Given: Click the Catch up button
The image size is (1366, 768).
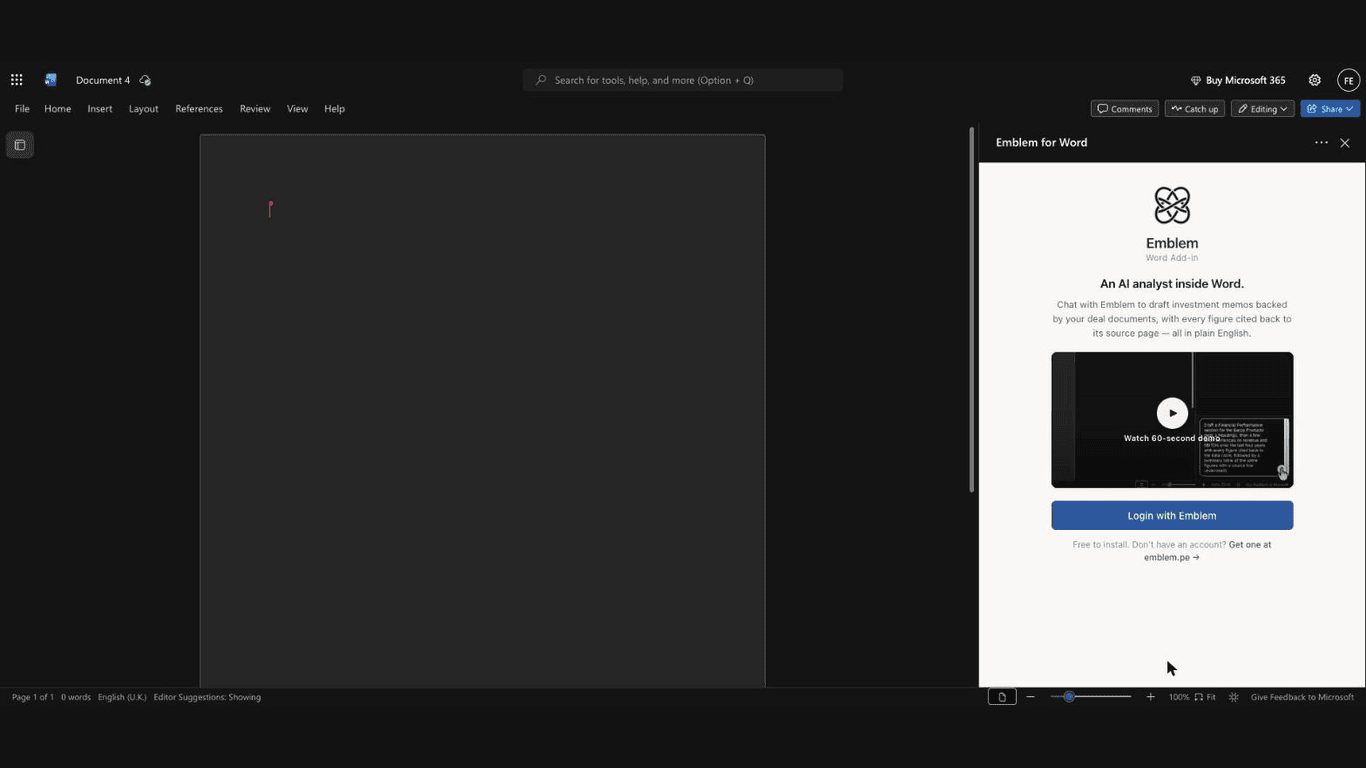Looking at the screenshot, I should tap(1195, 109).
